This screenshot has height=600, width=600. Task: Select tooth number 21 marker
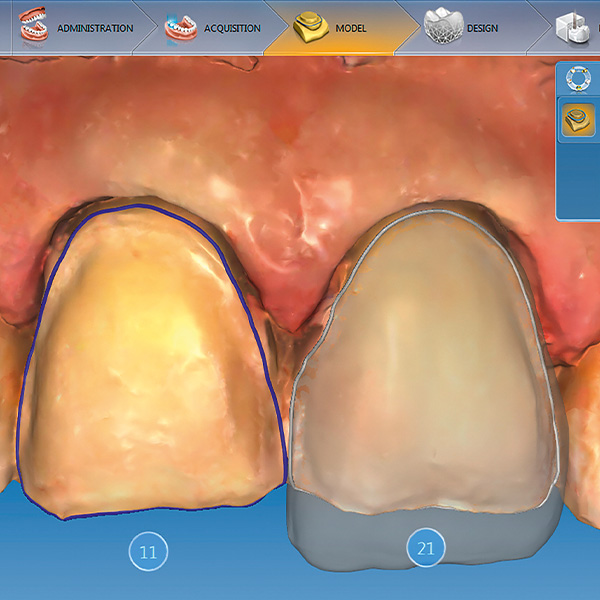[425, 547]
